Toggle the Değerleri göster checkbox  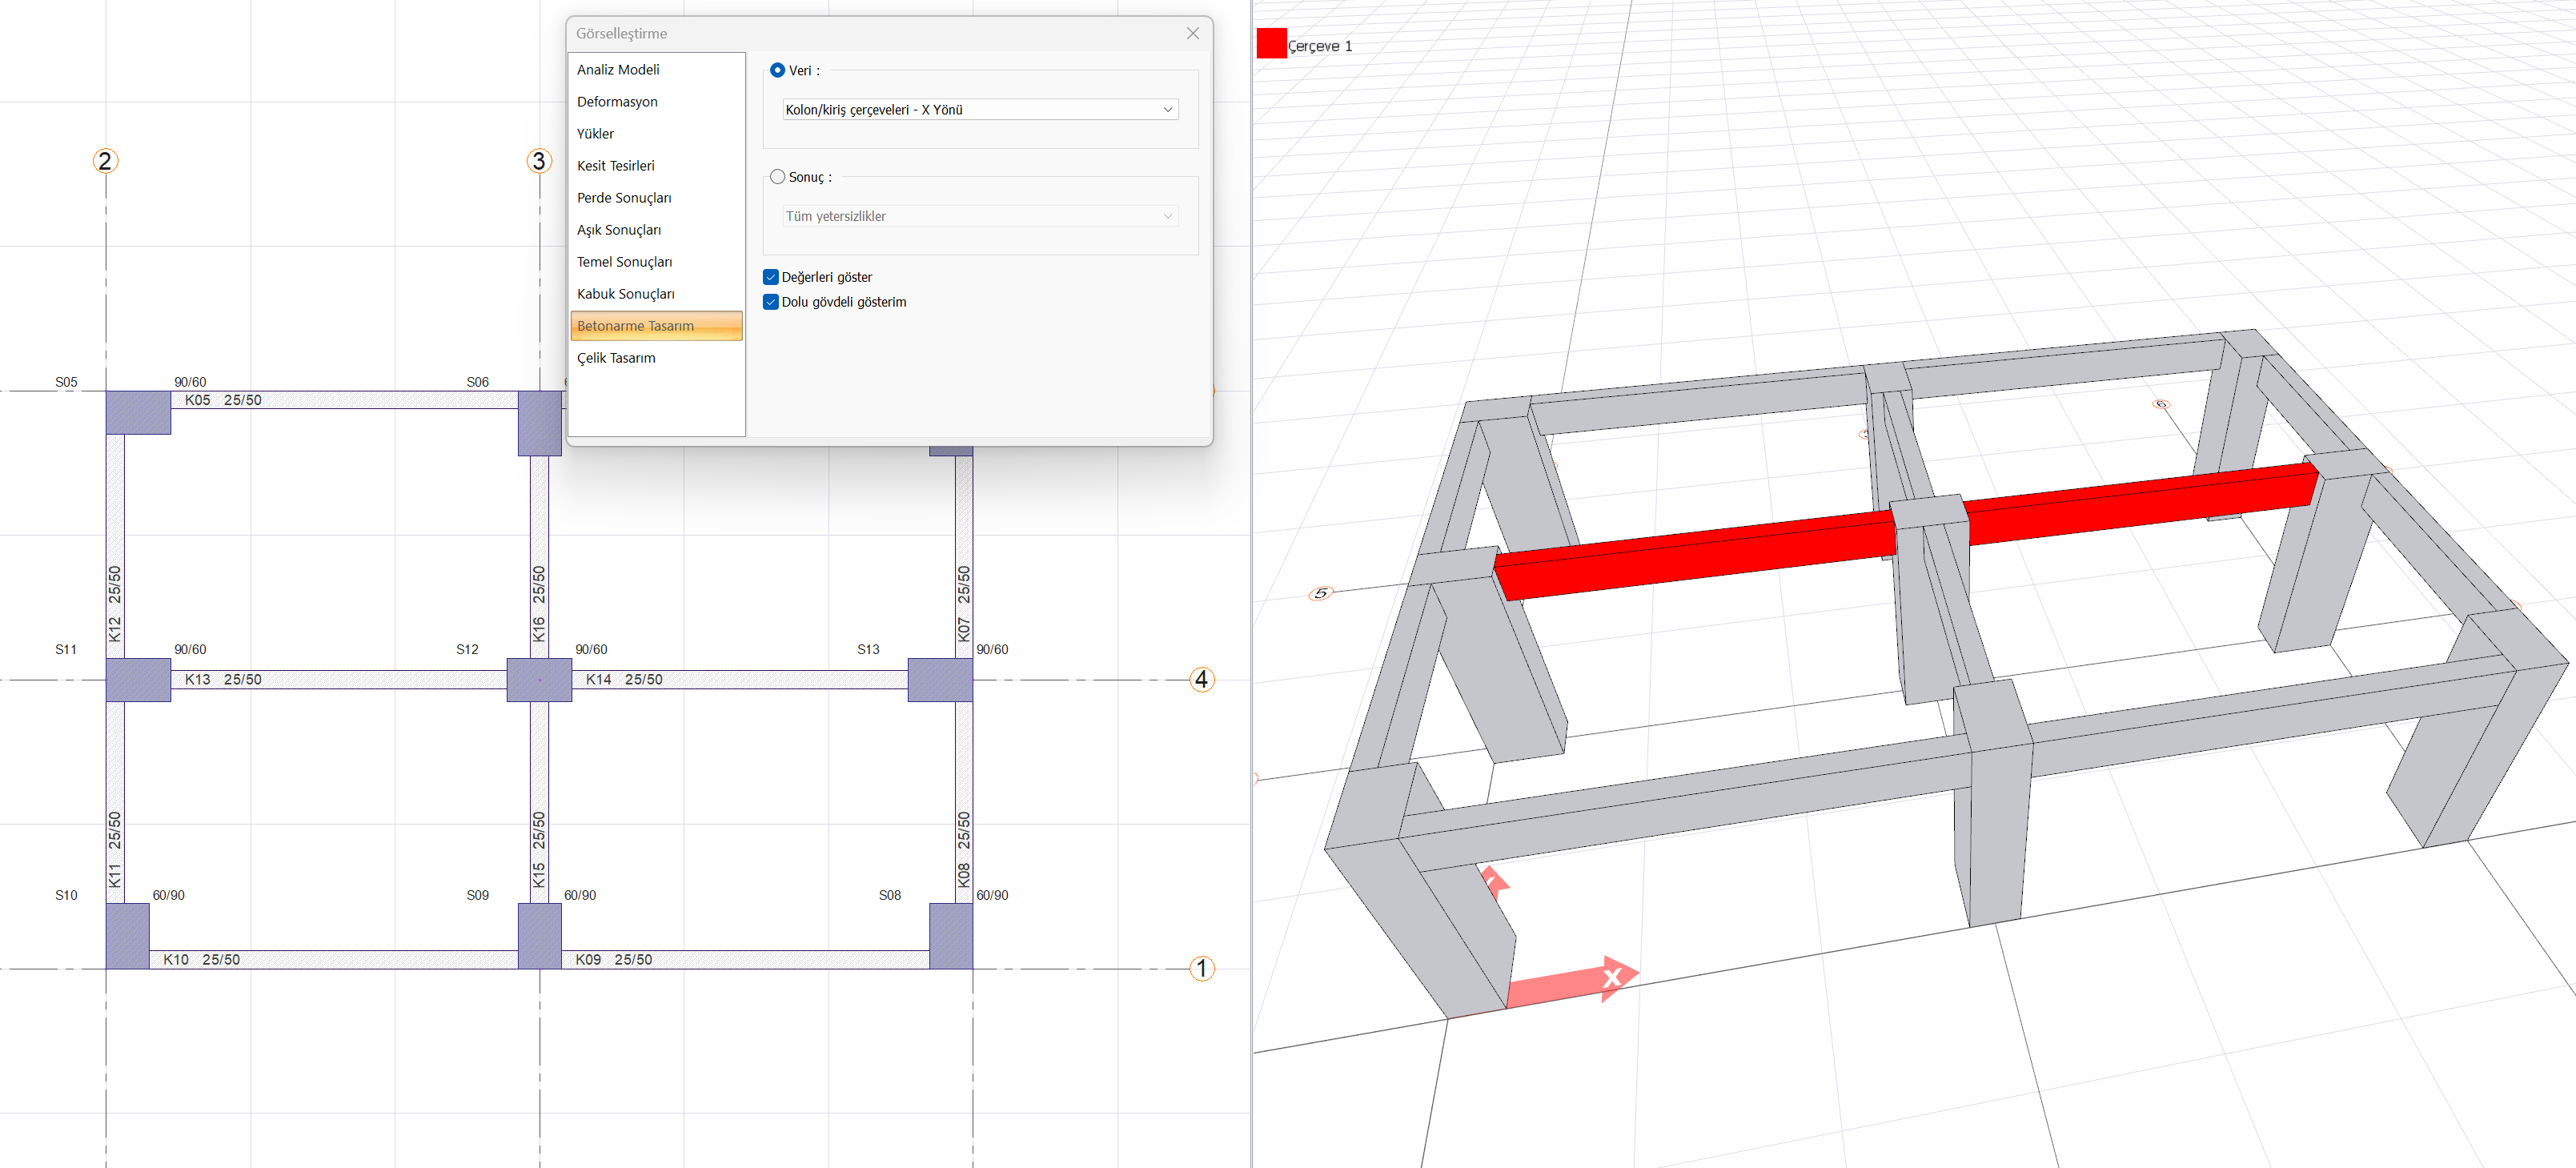(771, 277)
